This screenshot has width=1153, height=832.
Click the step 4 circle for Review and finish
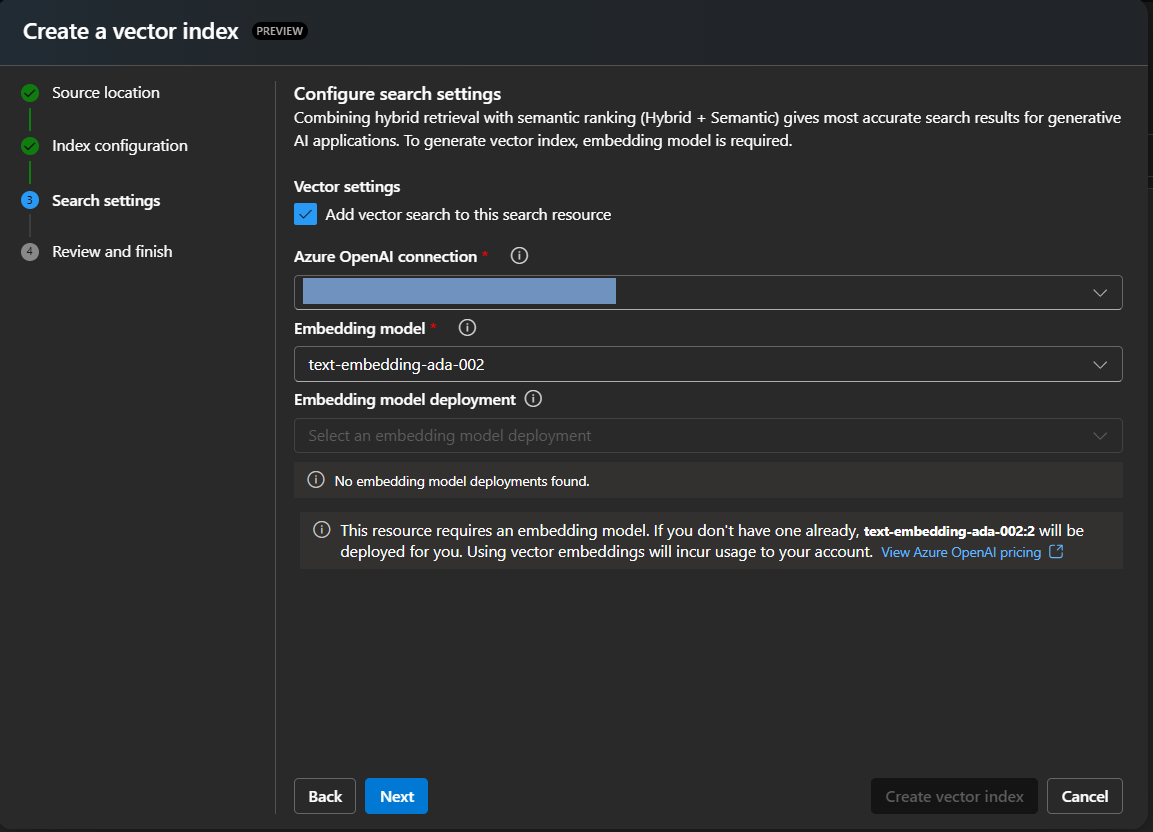[29, 251]
